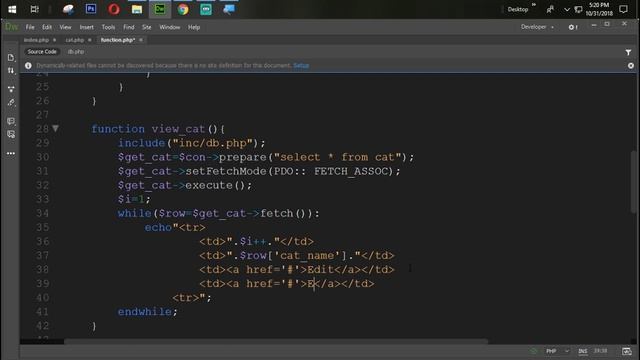Open the File menu
Screen dimensions: 640x360
coord(30,27)
